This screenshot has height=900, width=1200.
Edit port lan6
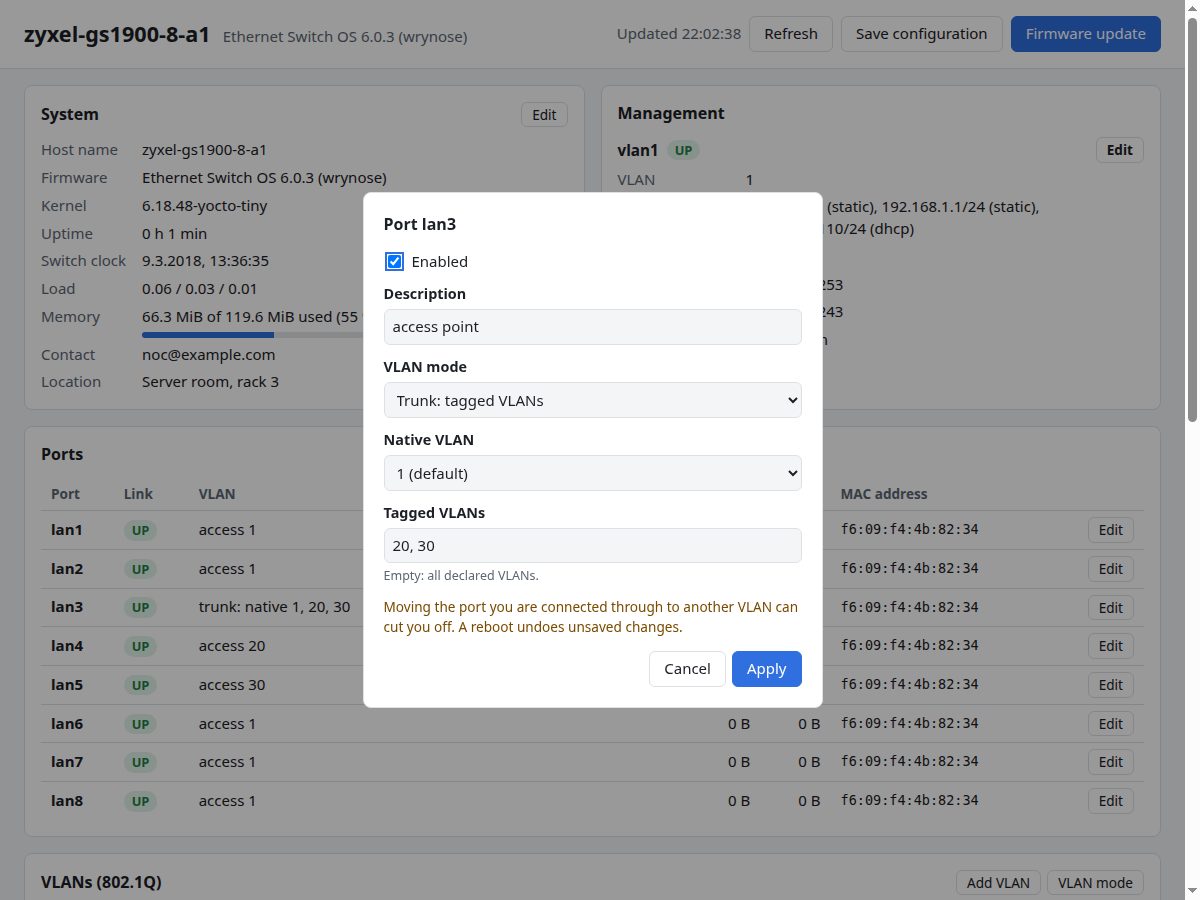coord(1111,724)
